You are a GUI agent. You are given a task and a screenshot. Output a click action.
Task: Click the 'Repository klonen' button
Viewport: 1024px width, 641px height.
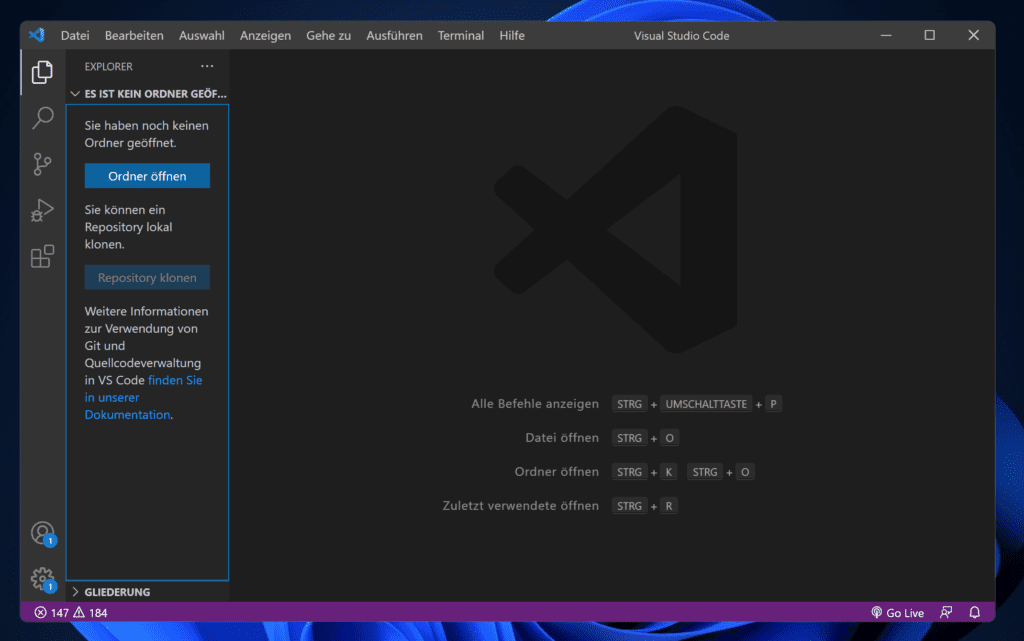point(147,278)
